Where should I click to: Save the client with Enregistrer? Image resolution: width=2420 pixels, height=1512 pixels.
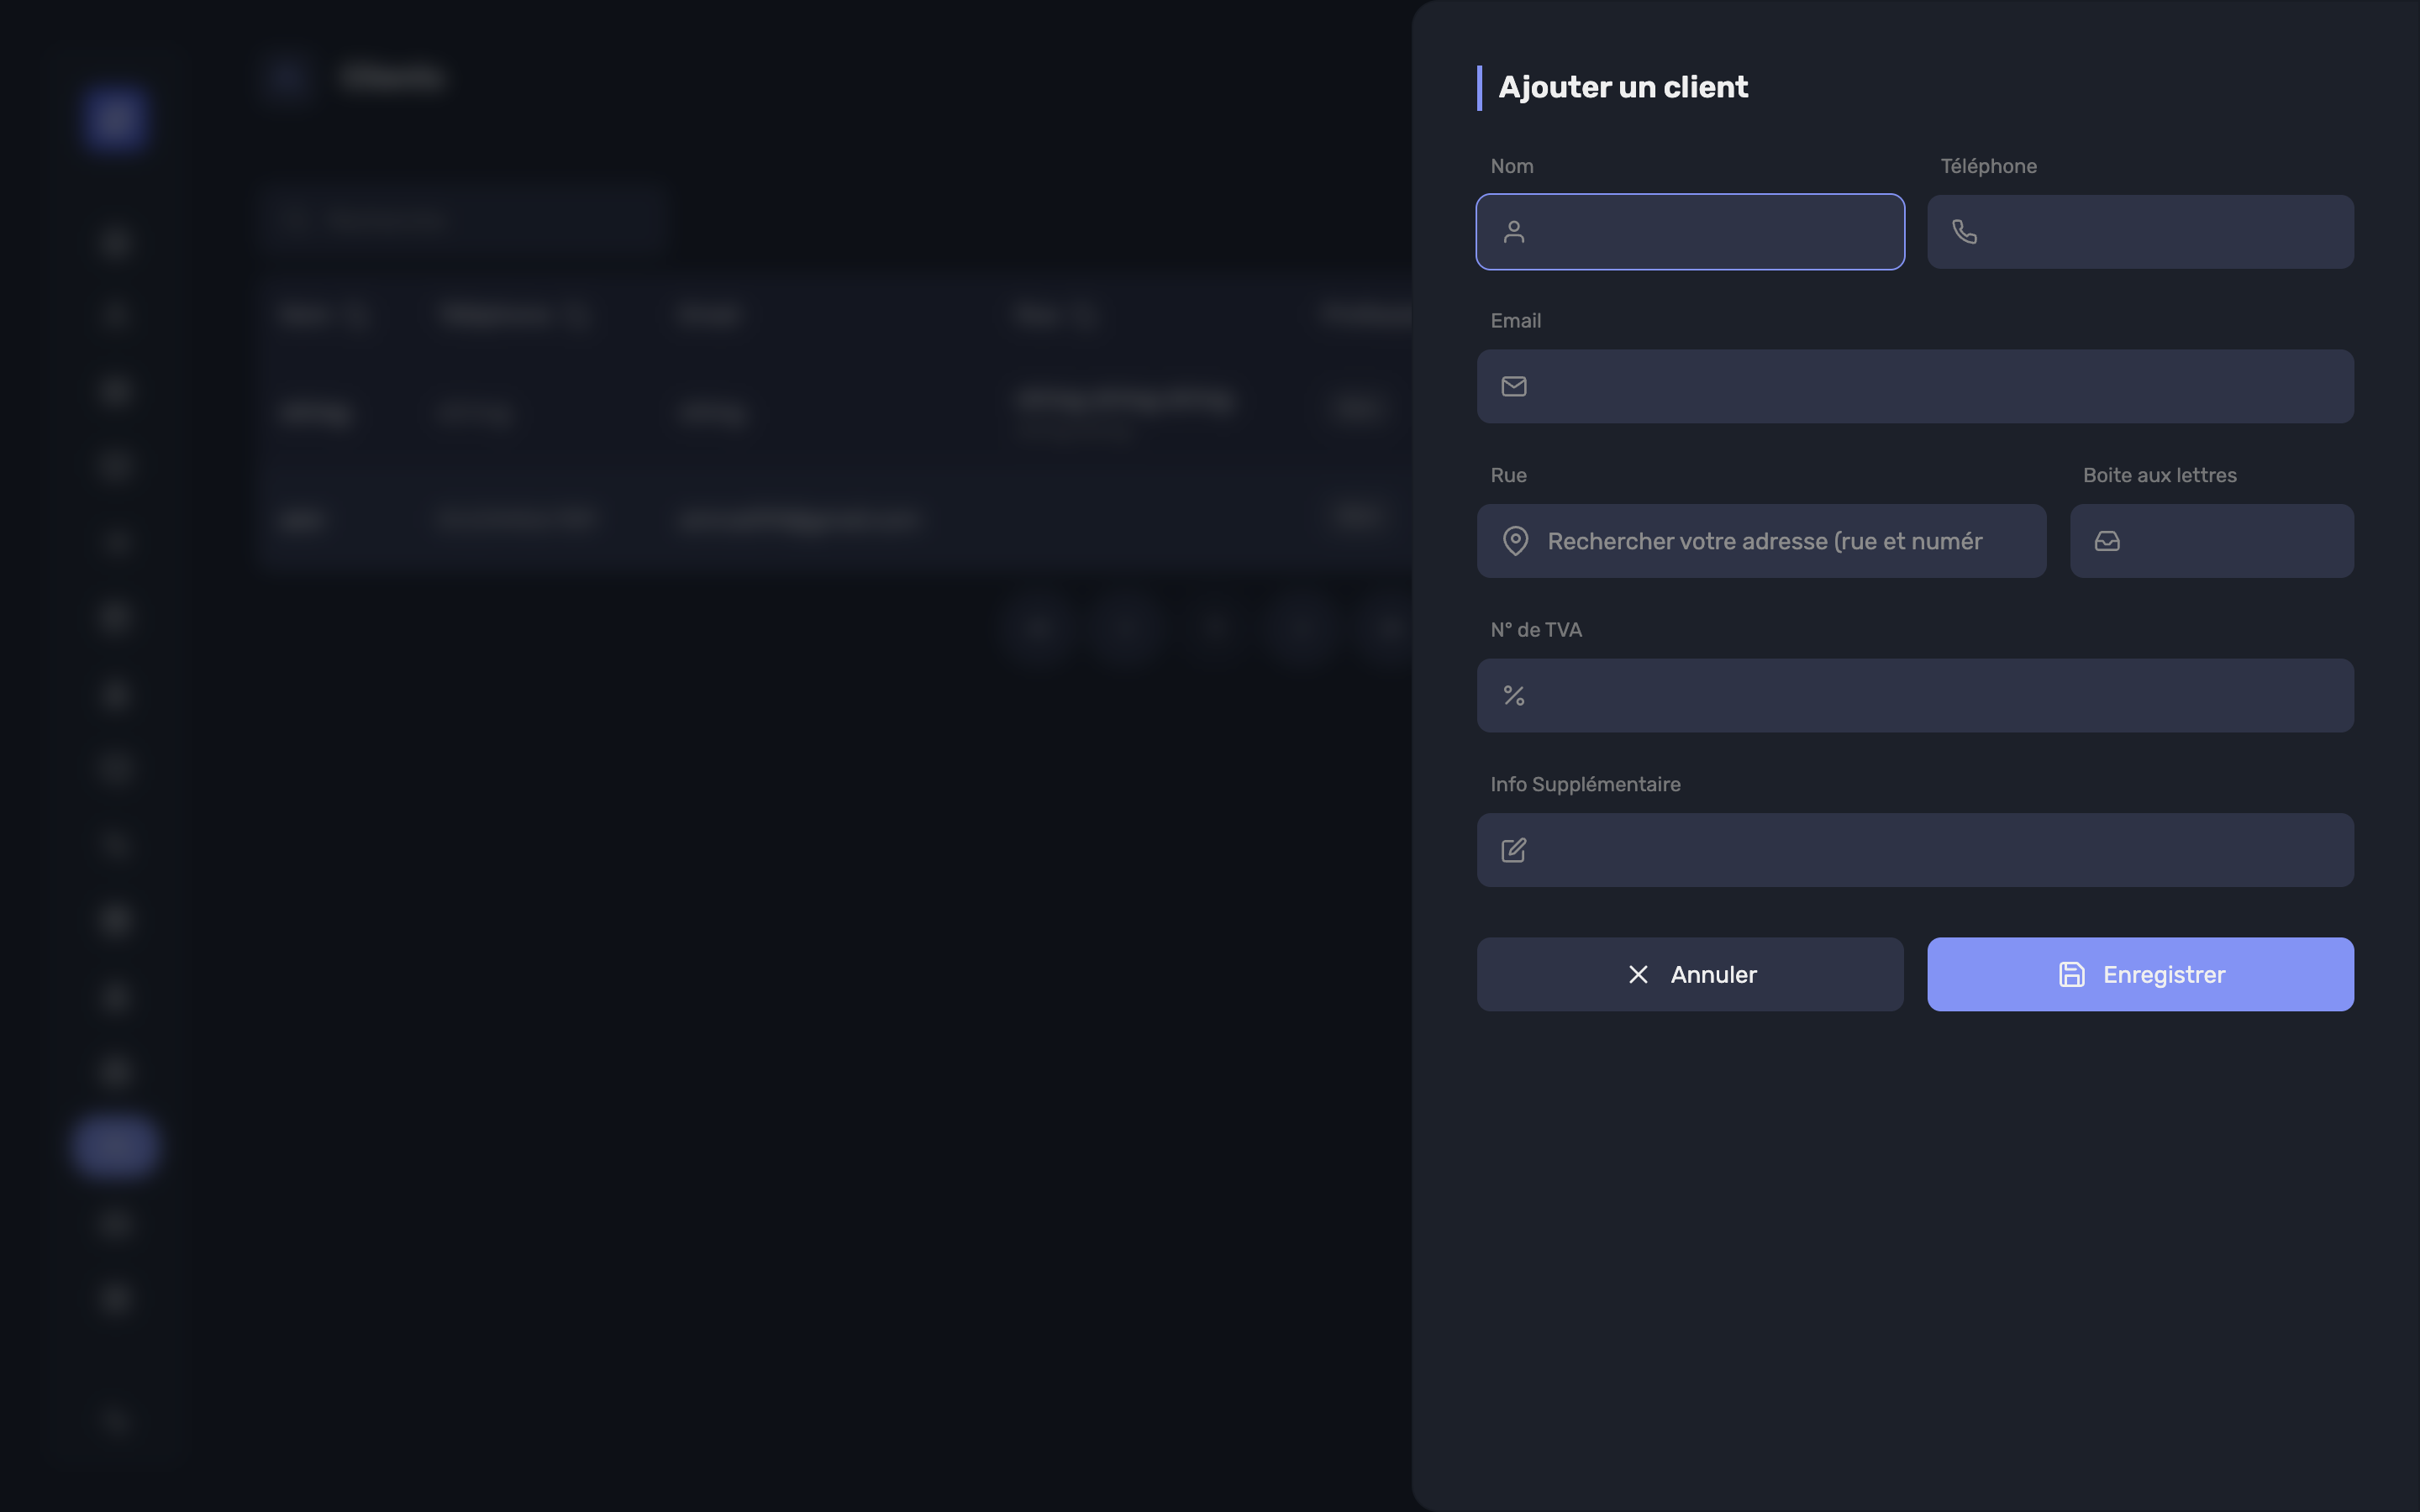[x=2140, y=974]
